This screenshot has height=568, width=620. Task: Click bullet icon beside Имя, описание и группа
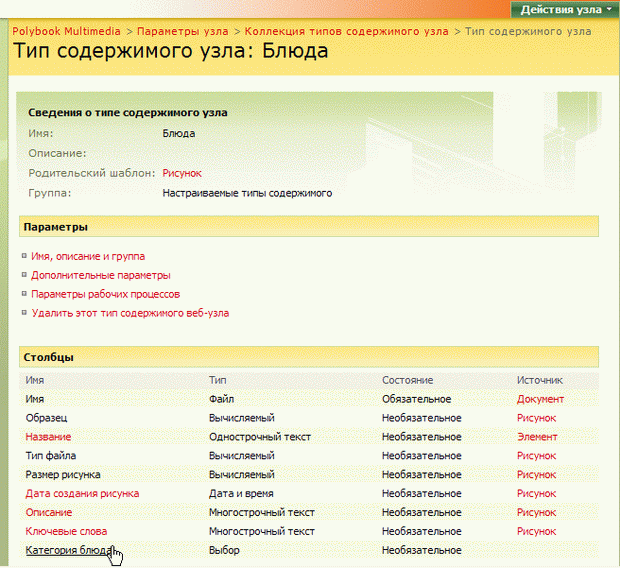coord(24,256)
